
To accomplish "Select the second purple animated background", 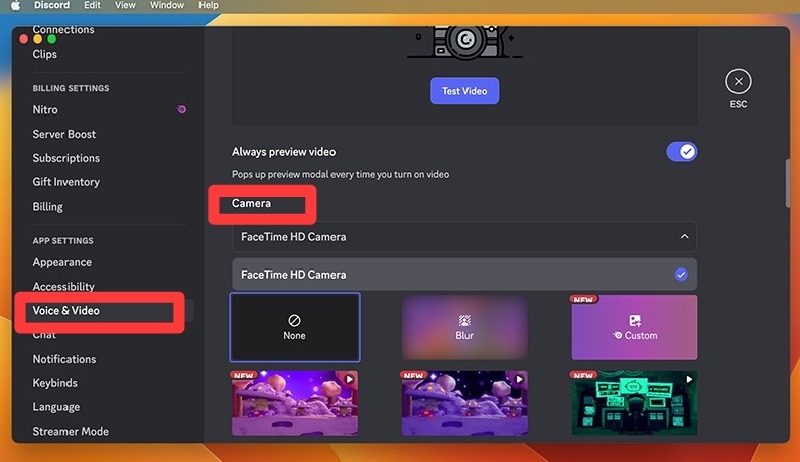I will (x=464, y=404).
